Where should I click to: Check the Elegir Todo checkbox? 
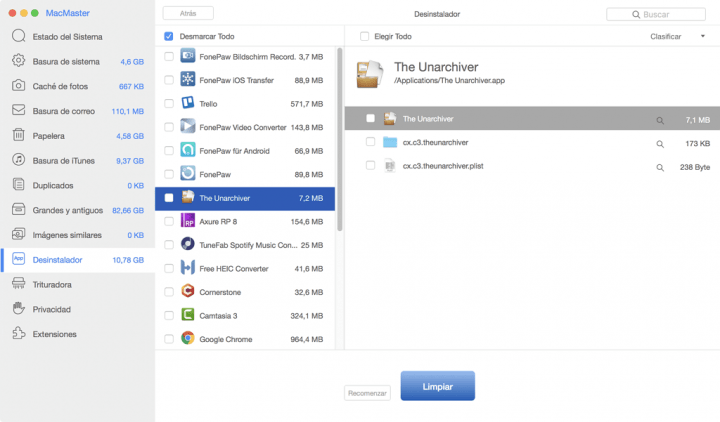pyautogui.click(x=364, y=36)
